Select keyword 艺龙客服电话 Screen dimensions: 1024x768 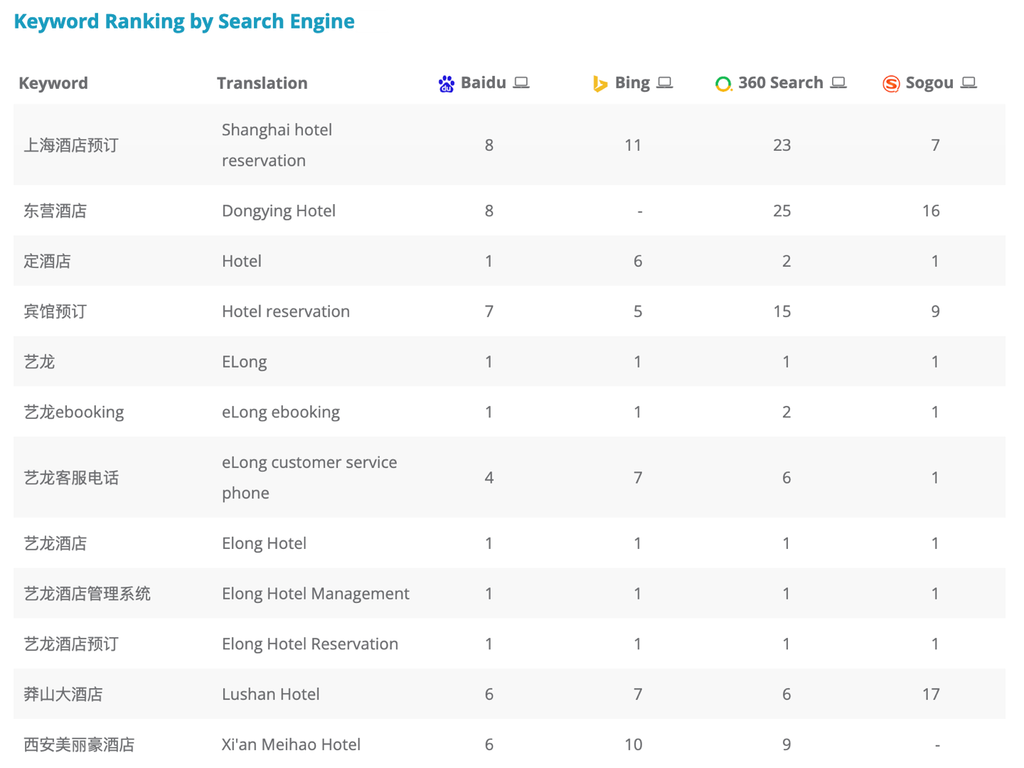pyautogui.click(x=71, y=478)
